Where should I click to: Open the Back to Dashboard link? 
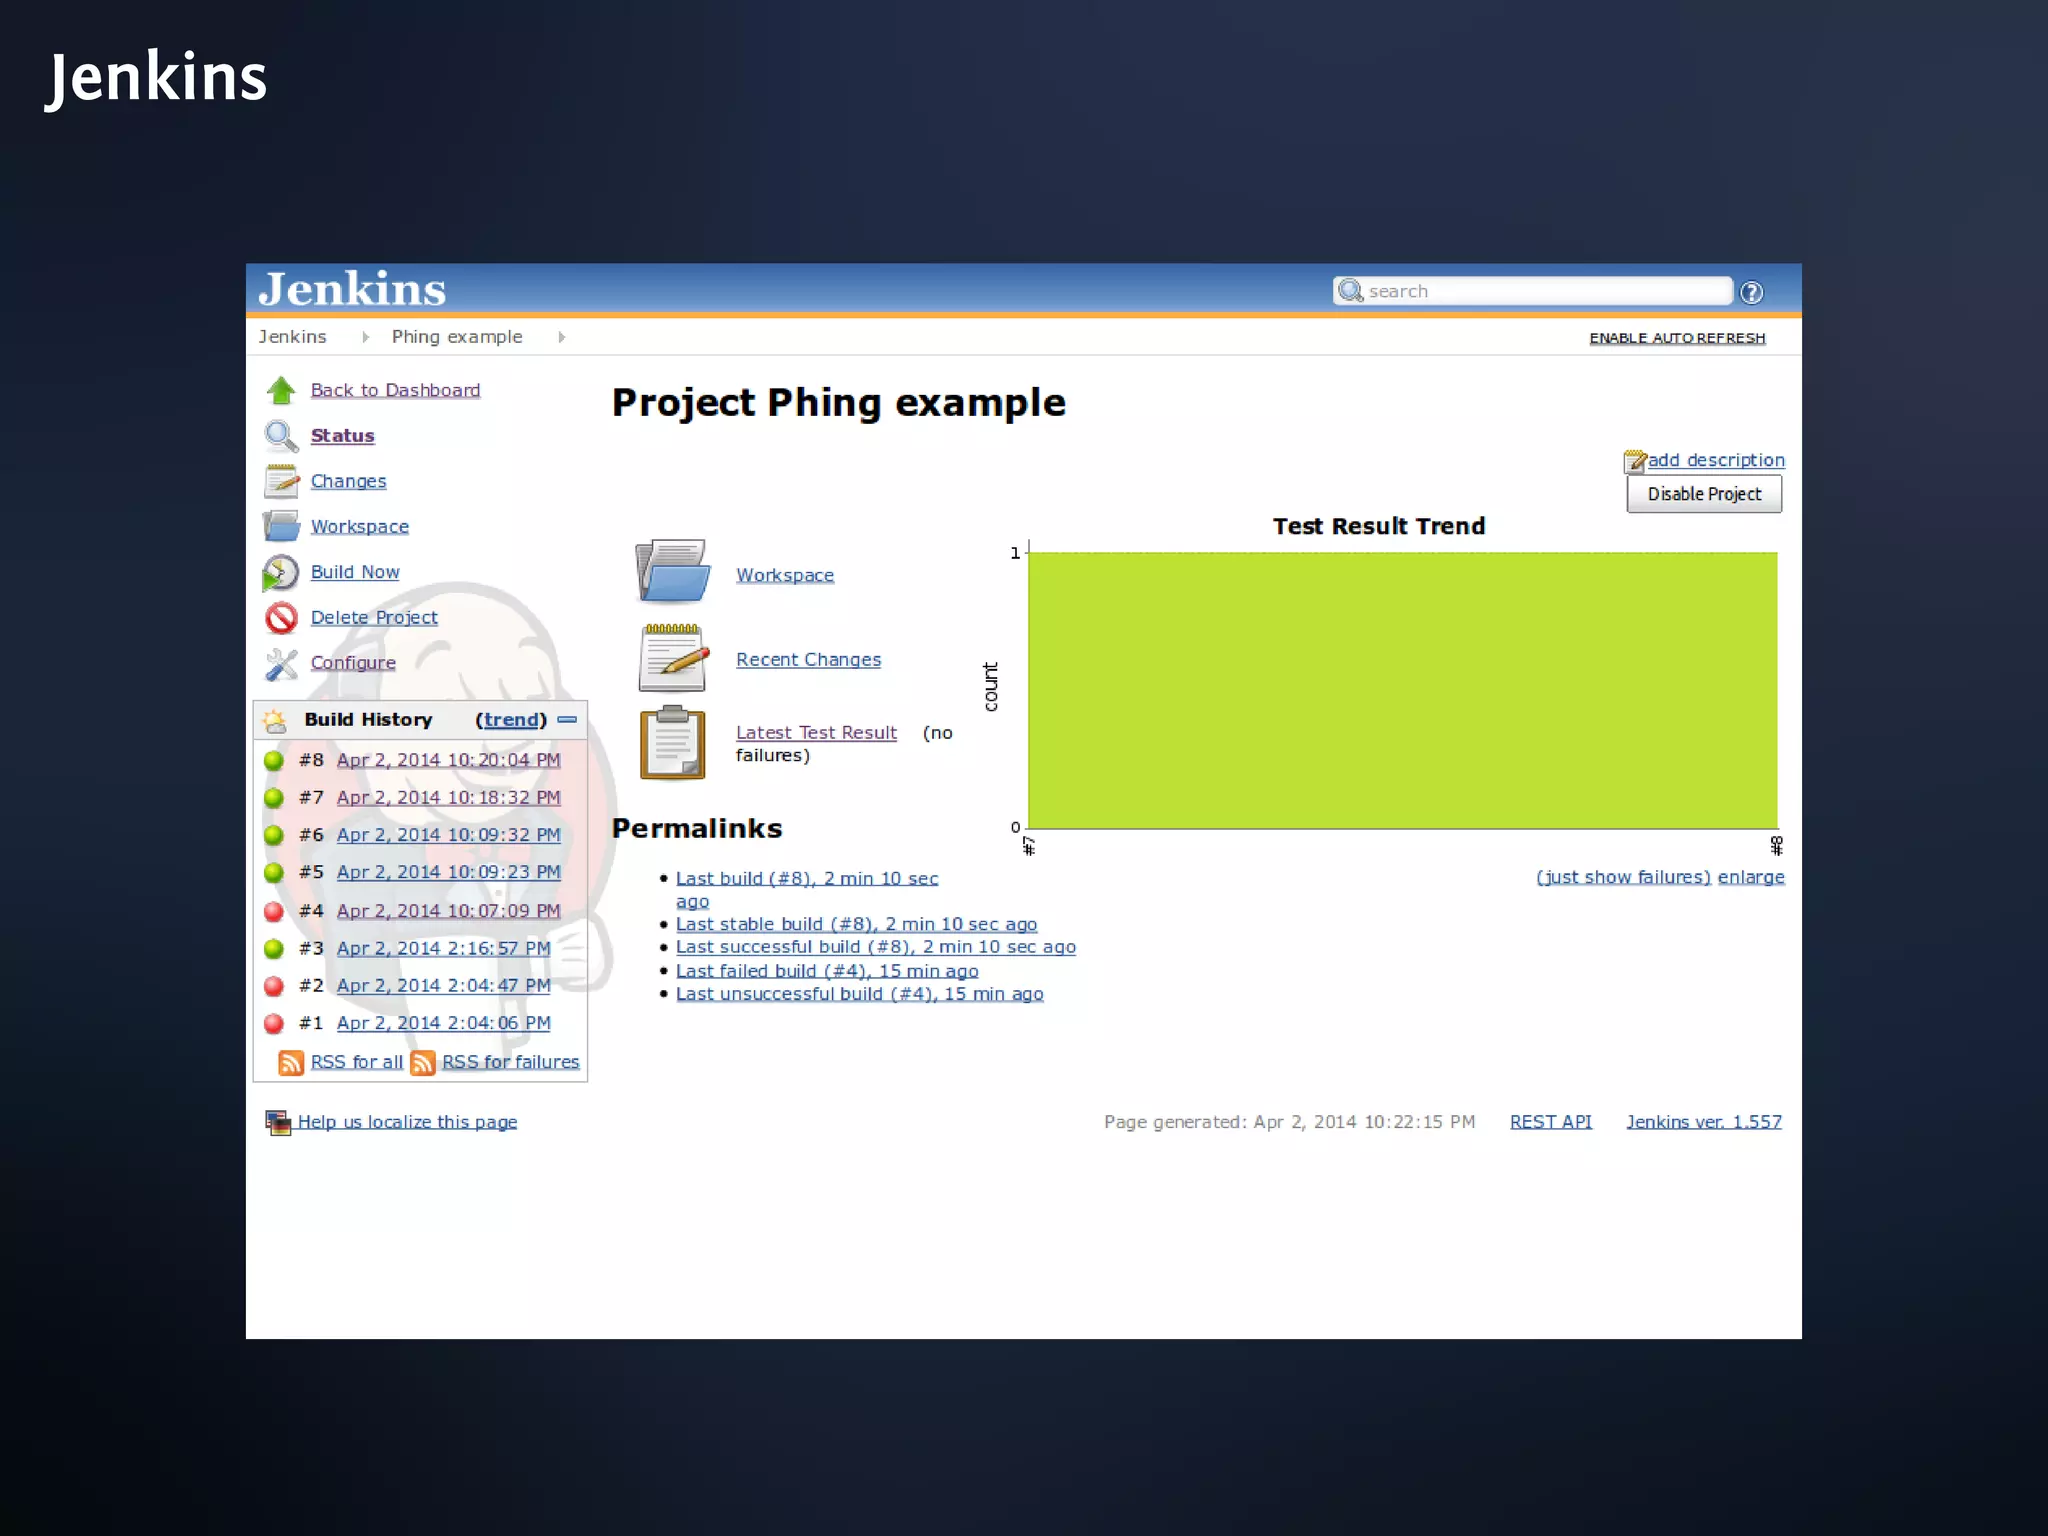coord(395,390)
